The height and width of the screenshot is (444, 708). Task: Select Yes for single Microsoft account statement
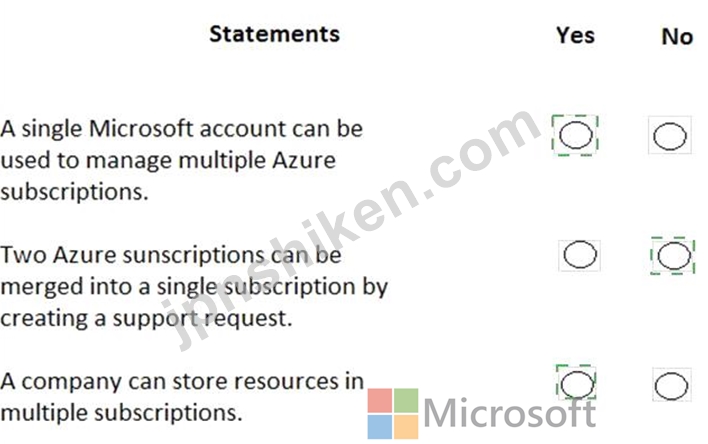[575, 135]
